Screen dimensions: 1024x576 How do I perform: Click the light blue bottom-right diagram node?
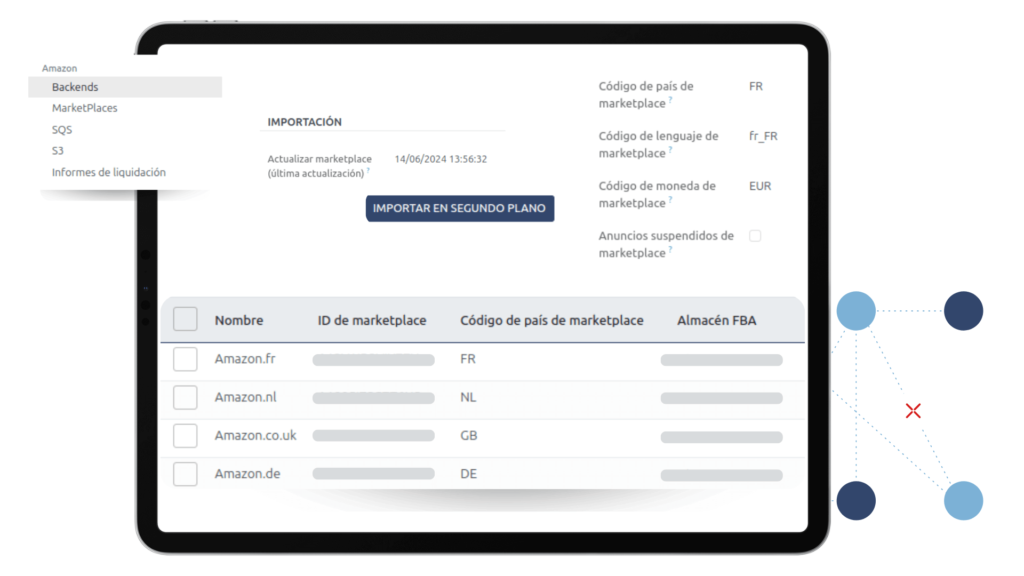coord(963,500)
